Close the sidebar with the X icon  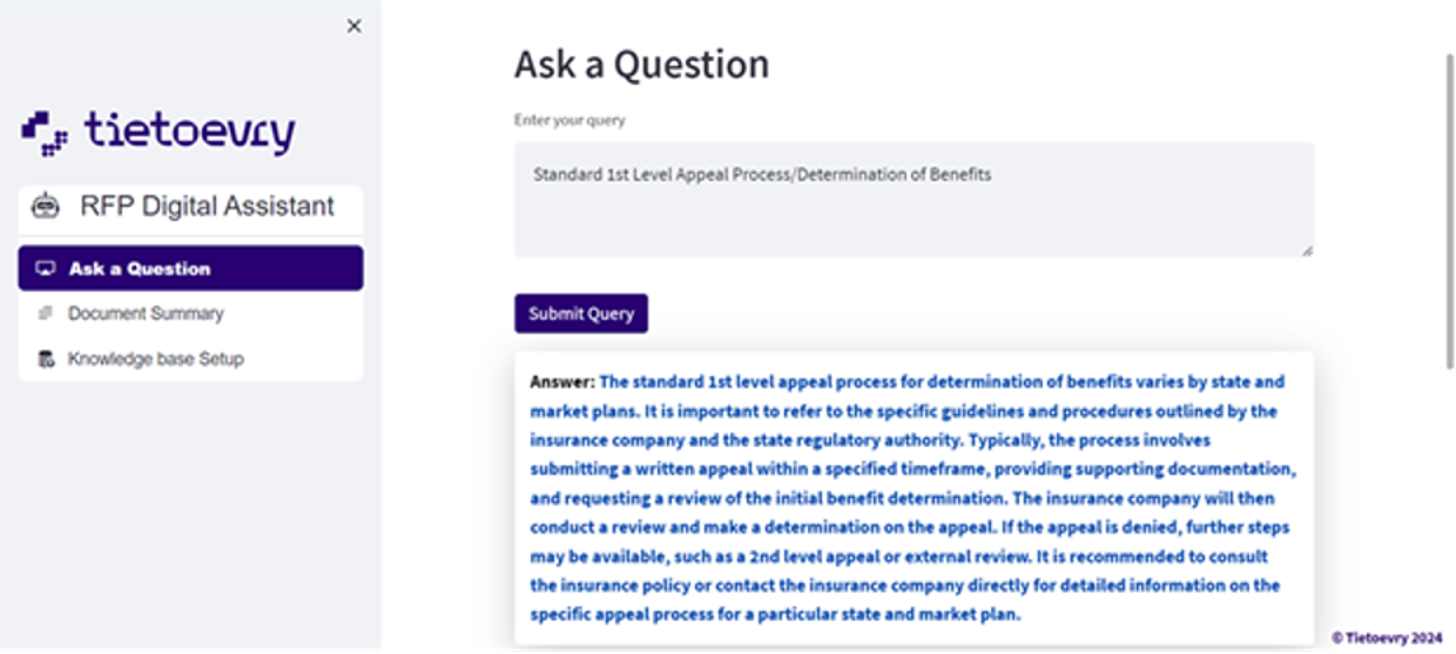point(354,26)
